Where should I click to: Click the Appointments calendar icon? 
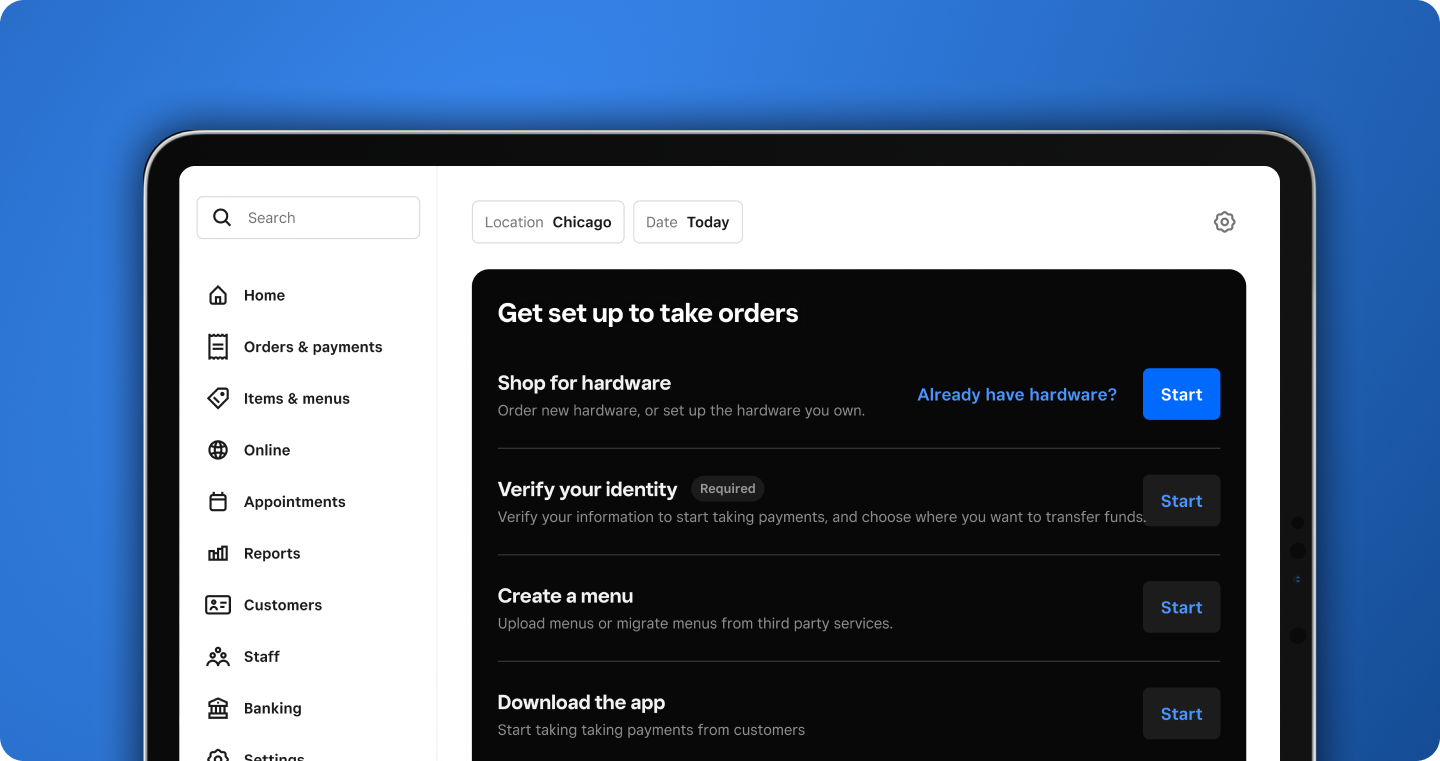click(x=218, y=501)
